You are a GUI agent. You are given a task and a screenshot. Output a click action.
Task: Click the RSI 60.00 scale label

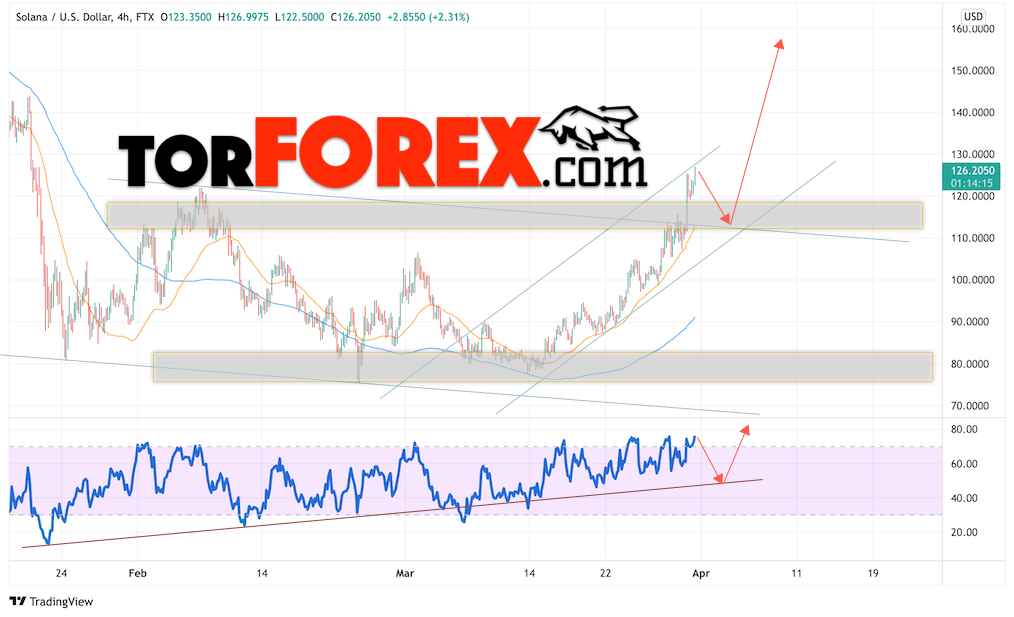click(x=964, y=464)
